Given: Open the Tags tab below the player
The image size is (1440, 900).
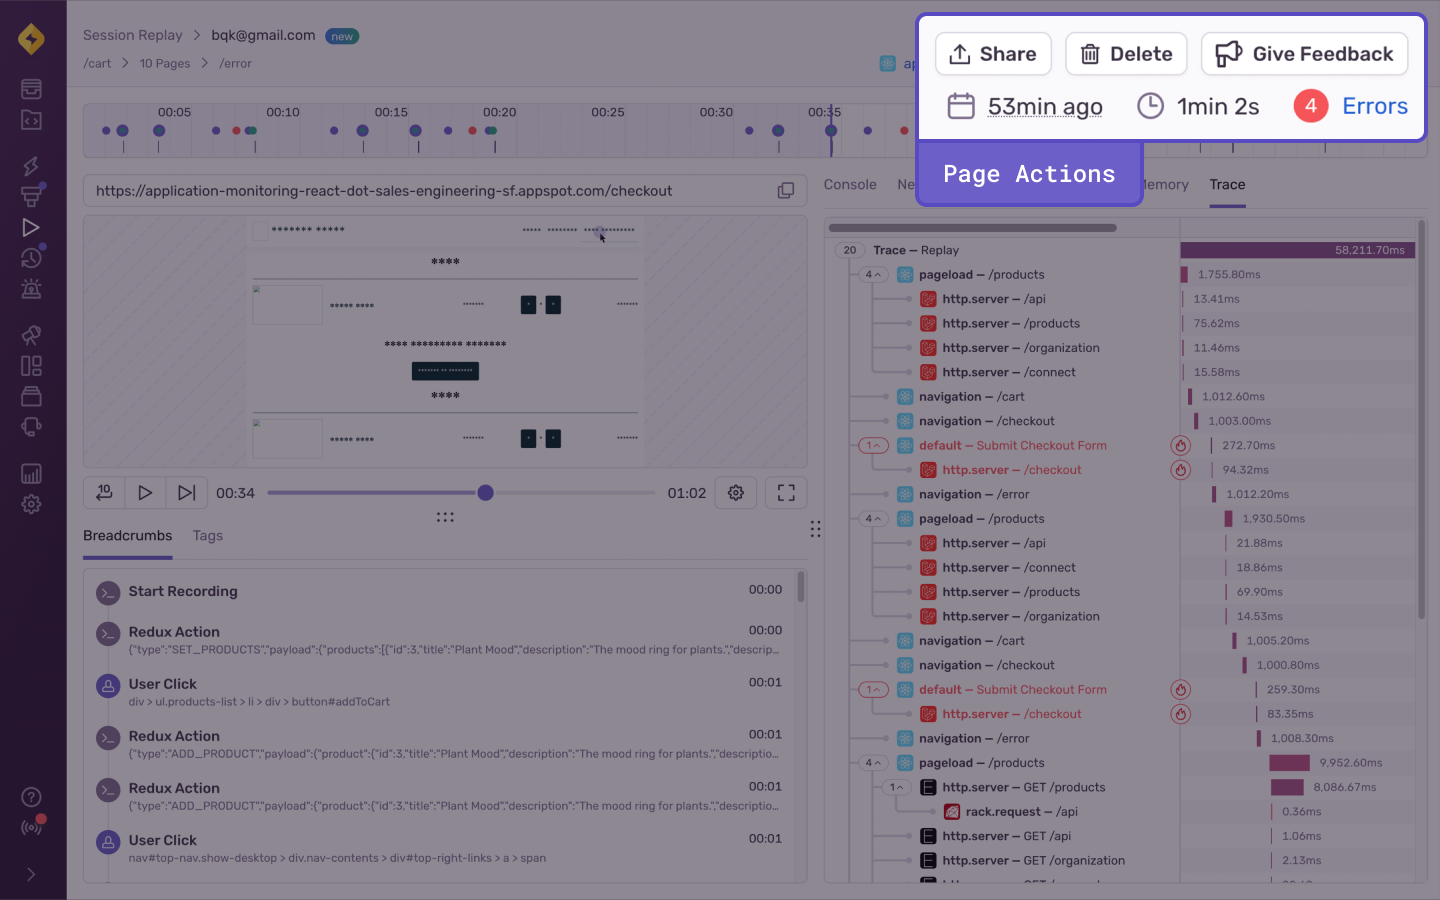Looking at the screenshot, I should click(207, 536).
